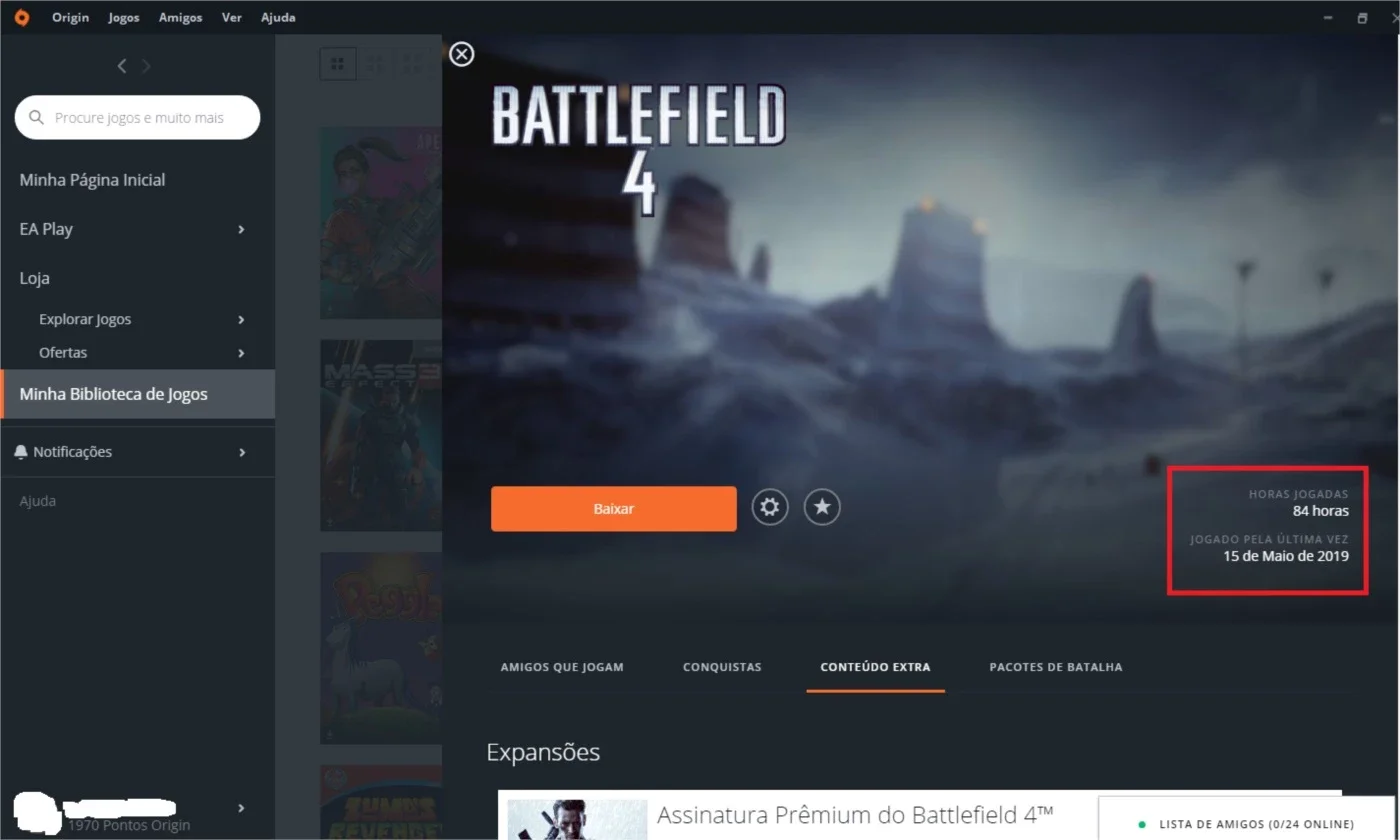Screen dimensions: 1400x840
Task: Open the Amigos menu
Action: (x=180, y=17)
